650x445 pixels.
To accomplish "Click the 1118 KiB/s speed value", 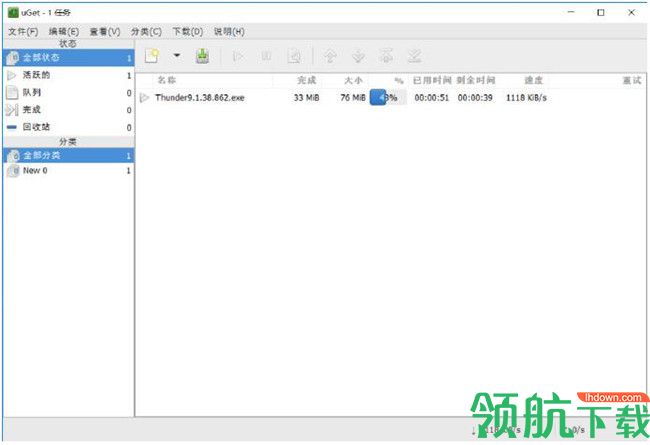I will point(526,98).
